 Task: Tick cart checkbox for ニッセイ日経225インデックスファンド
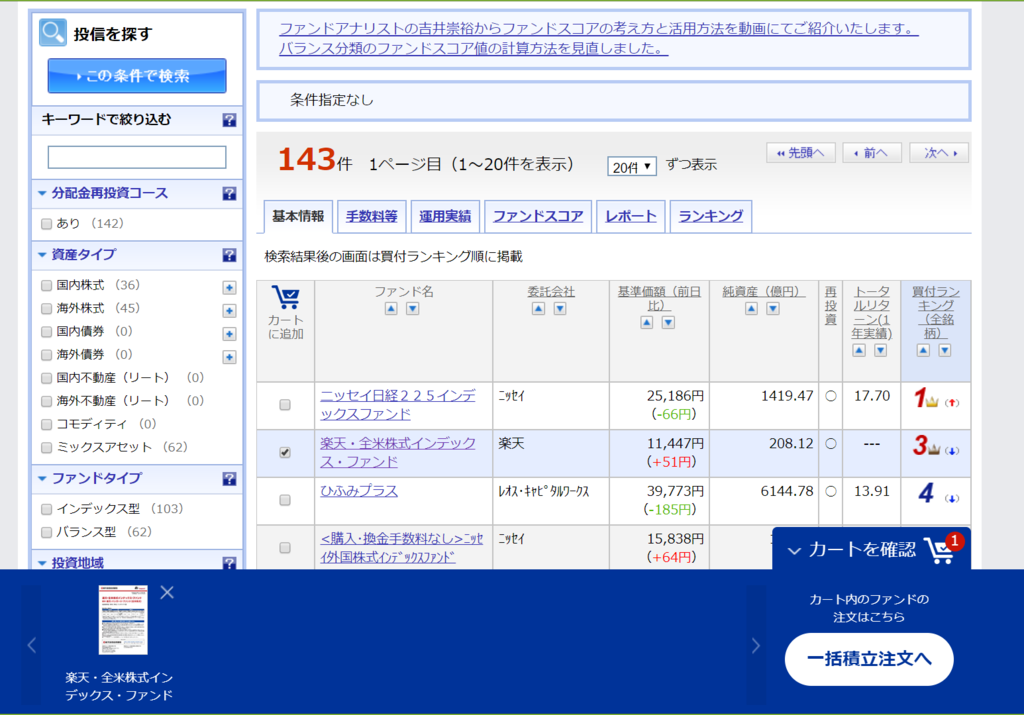click(x=285, y=405)
